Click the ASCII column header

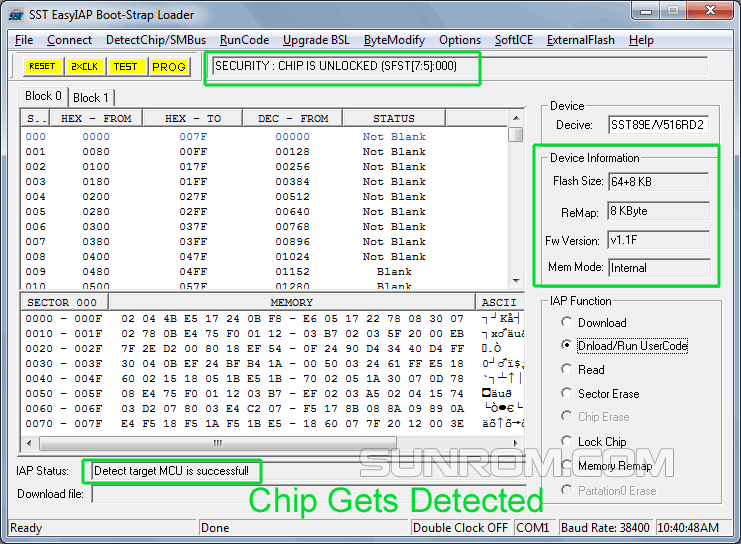click(500, 302)
